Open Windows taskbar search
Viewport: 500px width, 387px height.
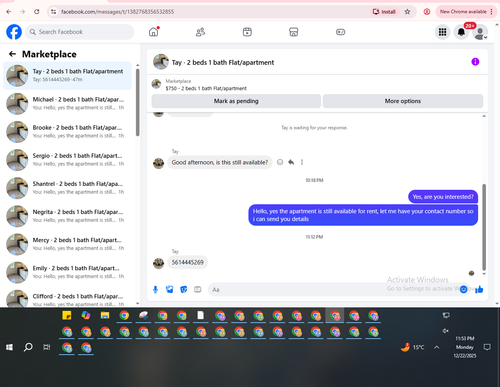[28, 347]
